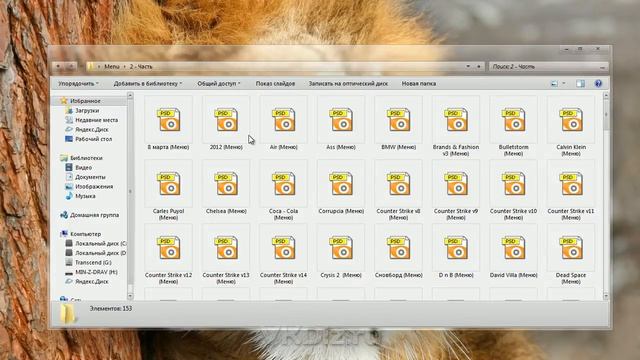The image size is (640, 360).
Task: Open 'Загрузки' in the sidebar
Action: coord(87,111)
